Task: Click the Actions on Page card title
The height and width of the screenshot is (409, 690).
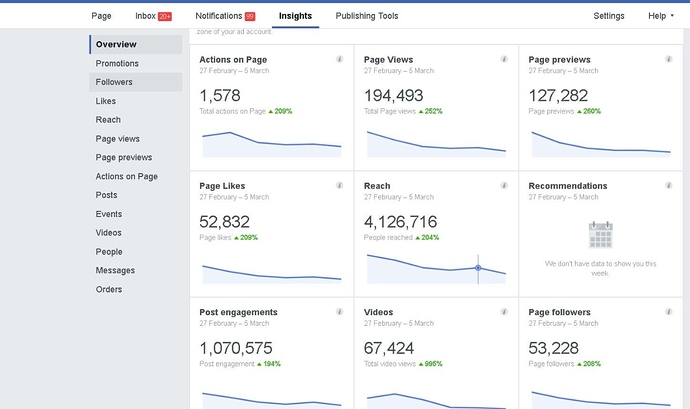Action: [233, 59]
